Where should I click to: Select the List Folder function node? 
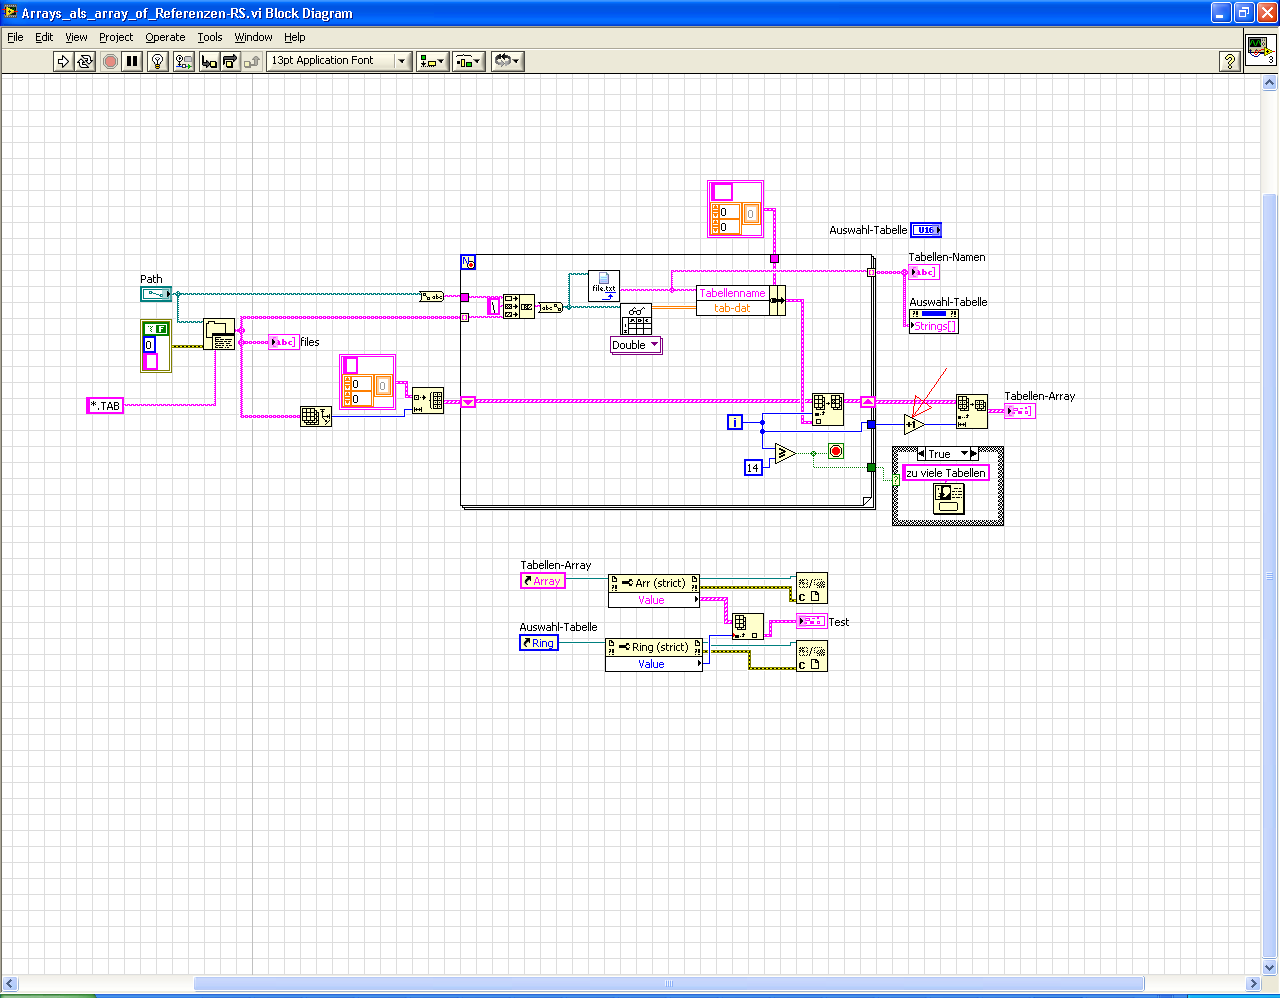click(x=219, y=334)
